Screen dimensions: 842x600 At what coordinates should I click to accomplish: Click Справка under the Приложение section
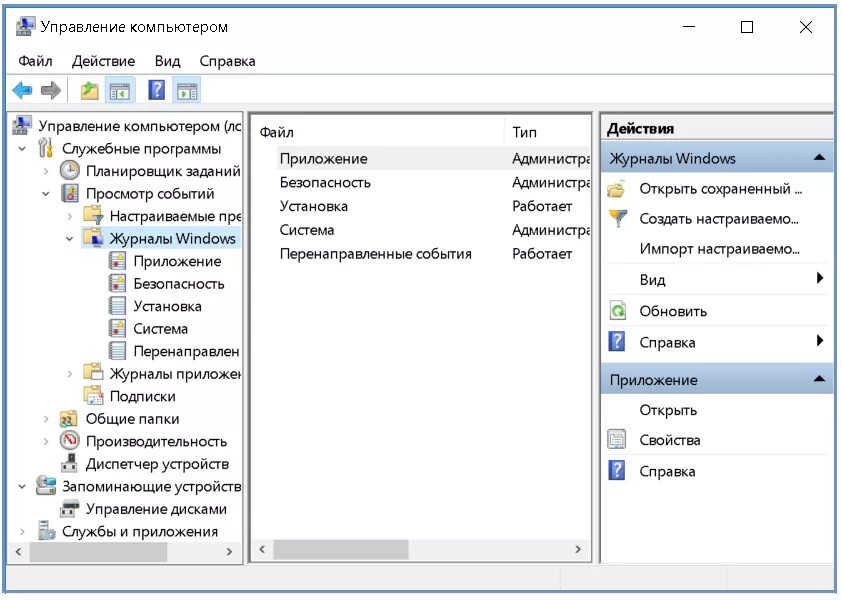coord(667,472)
